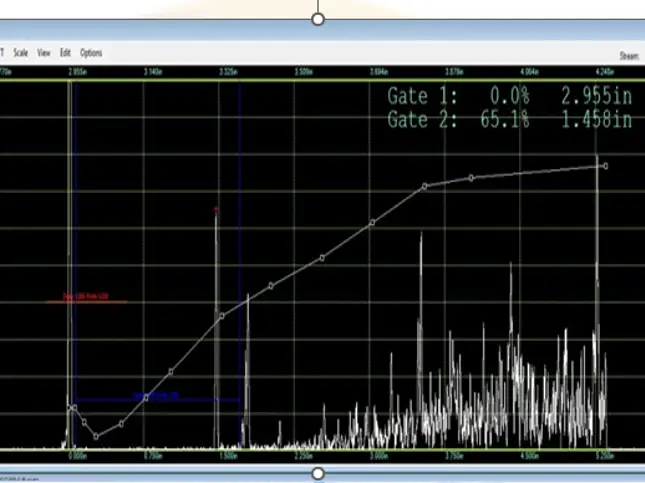The image size is (645, 483).
Task: Select the red Gate 1 threshold line
Action: (x=86, y=302)
